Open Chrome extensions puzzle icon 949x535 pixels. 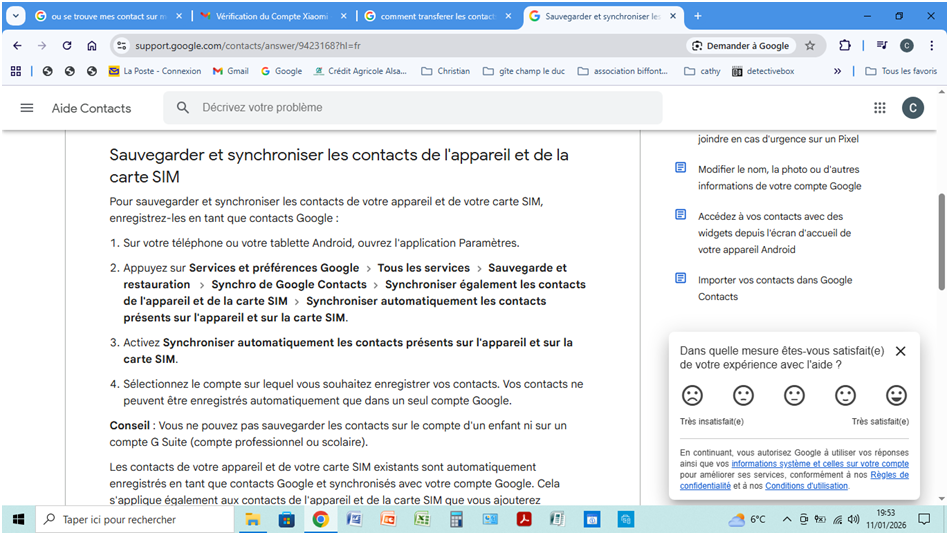click(845, 45)
